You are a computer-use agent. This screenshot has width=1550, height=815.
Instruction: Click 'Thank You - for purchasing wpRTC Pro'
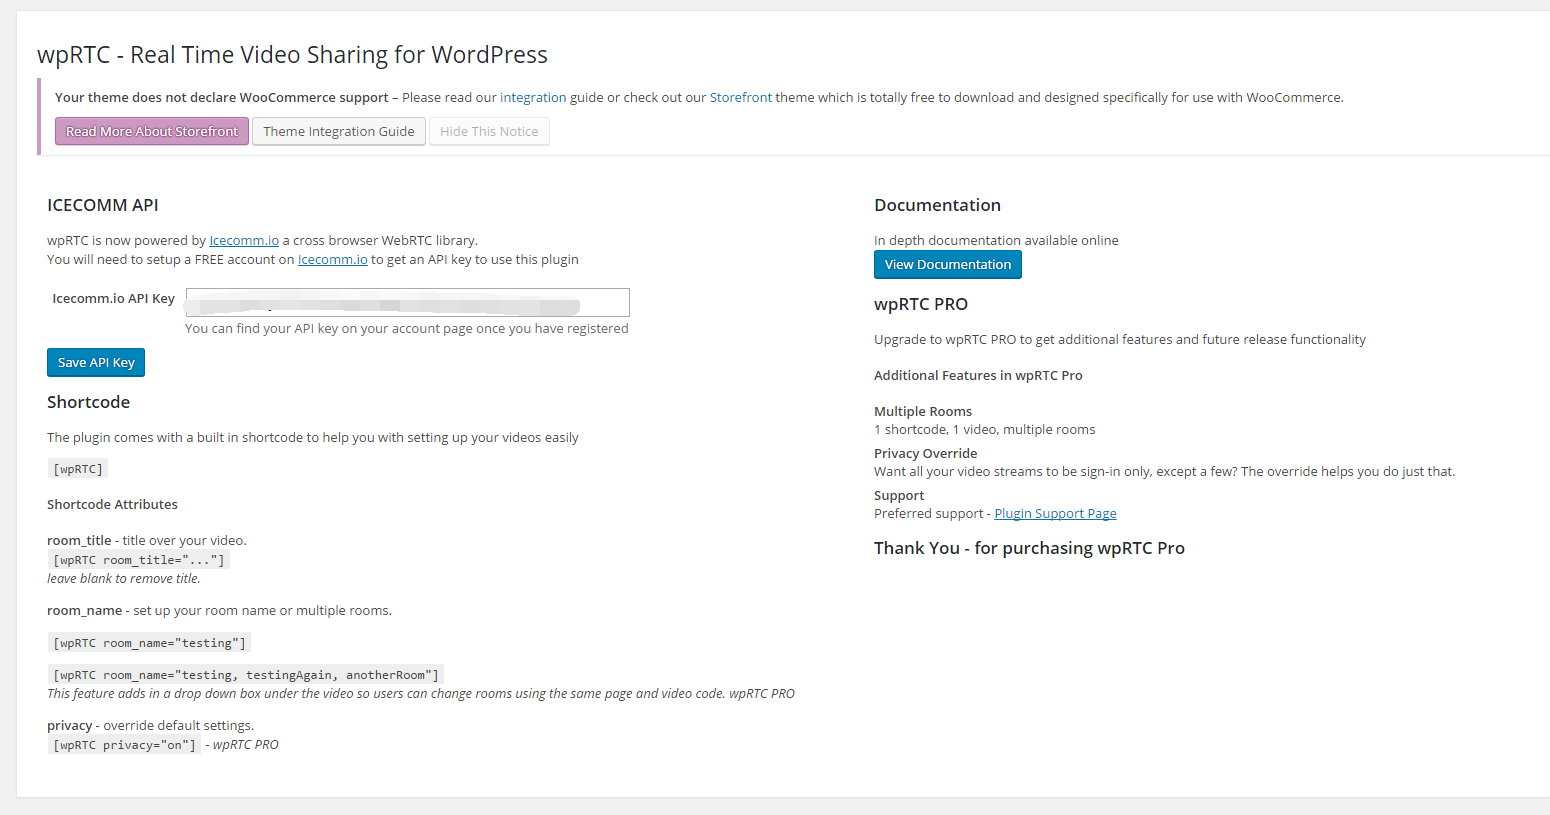coord(1029,548)
